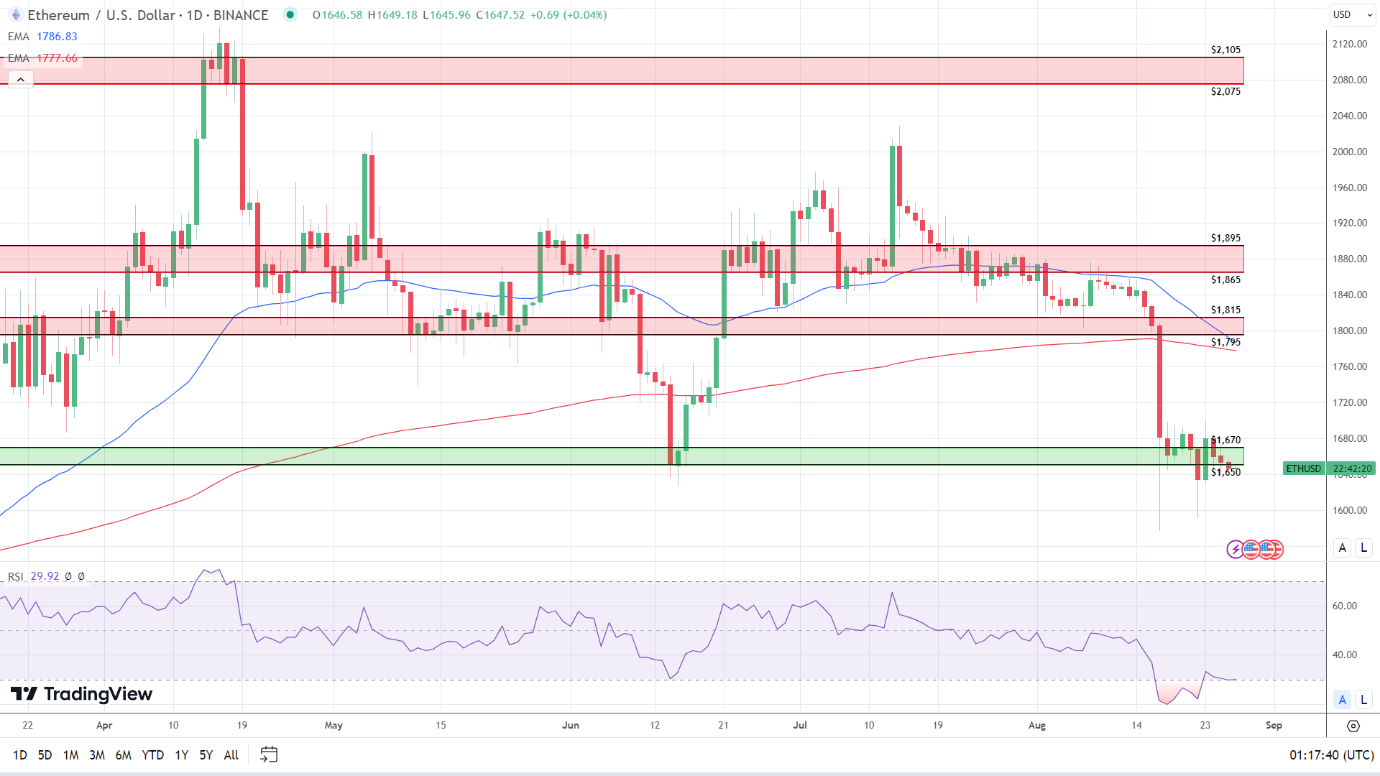This screenshot has height=776, width=1380.
Task: Click the May label on time axis
Action: point(335,726)
